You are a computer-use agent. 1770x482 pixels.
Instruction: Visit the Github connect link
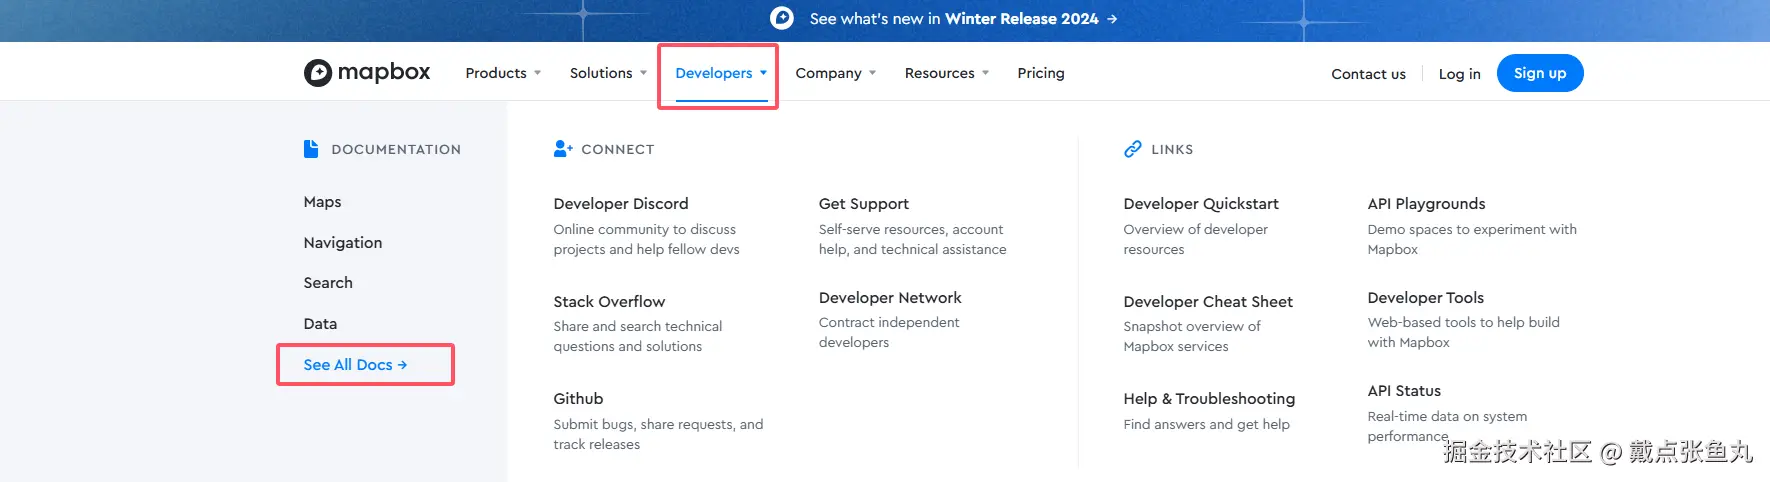pos(578,399)
